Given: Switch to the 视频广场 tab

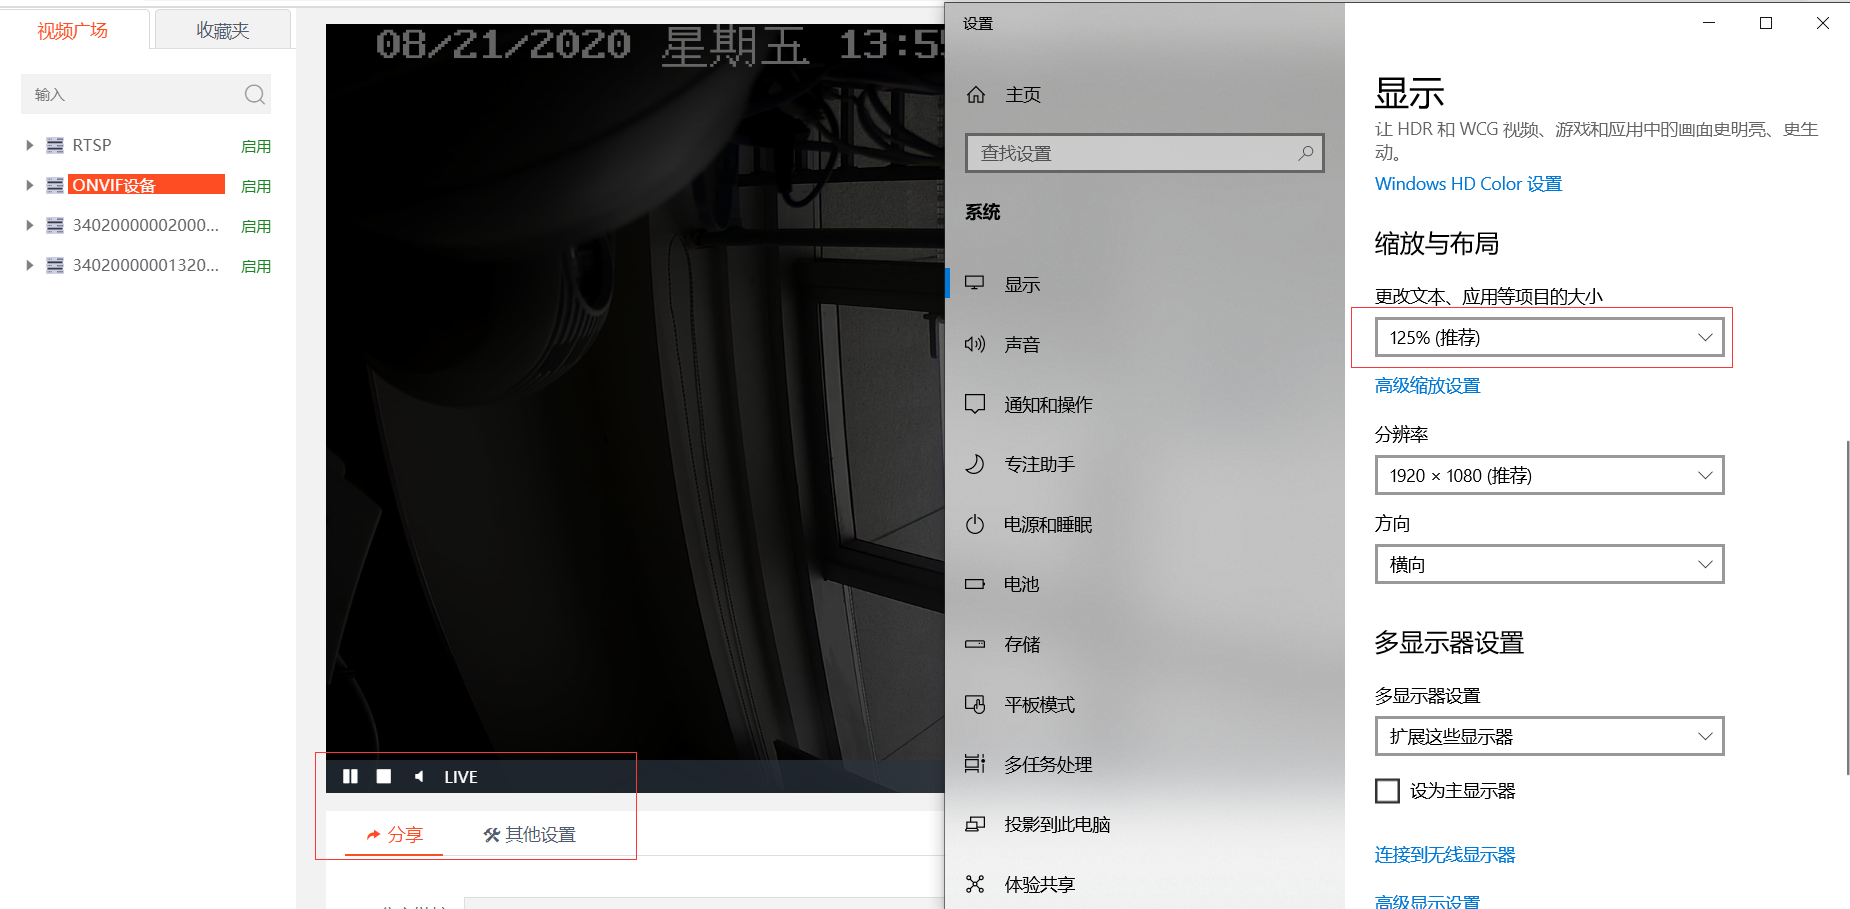Looking at the screenshot, I should 73,30.
